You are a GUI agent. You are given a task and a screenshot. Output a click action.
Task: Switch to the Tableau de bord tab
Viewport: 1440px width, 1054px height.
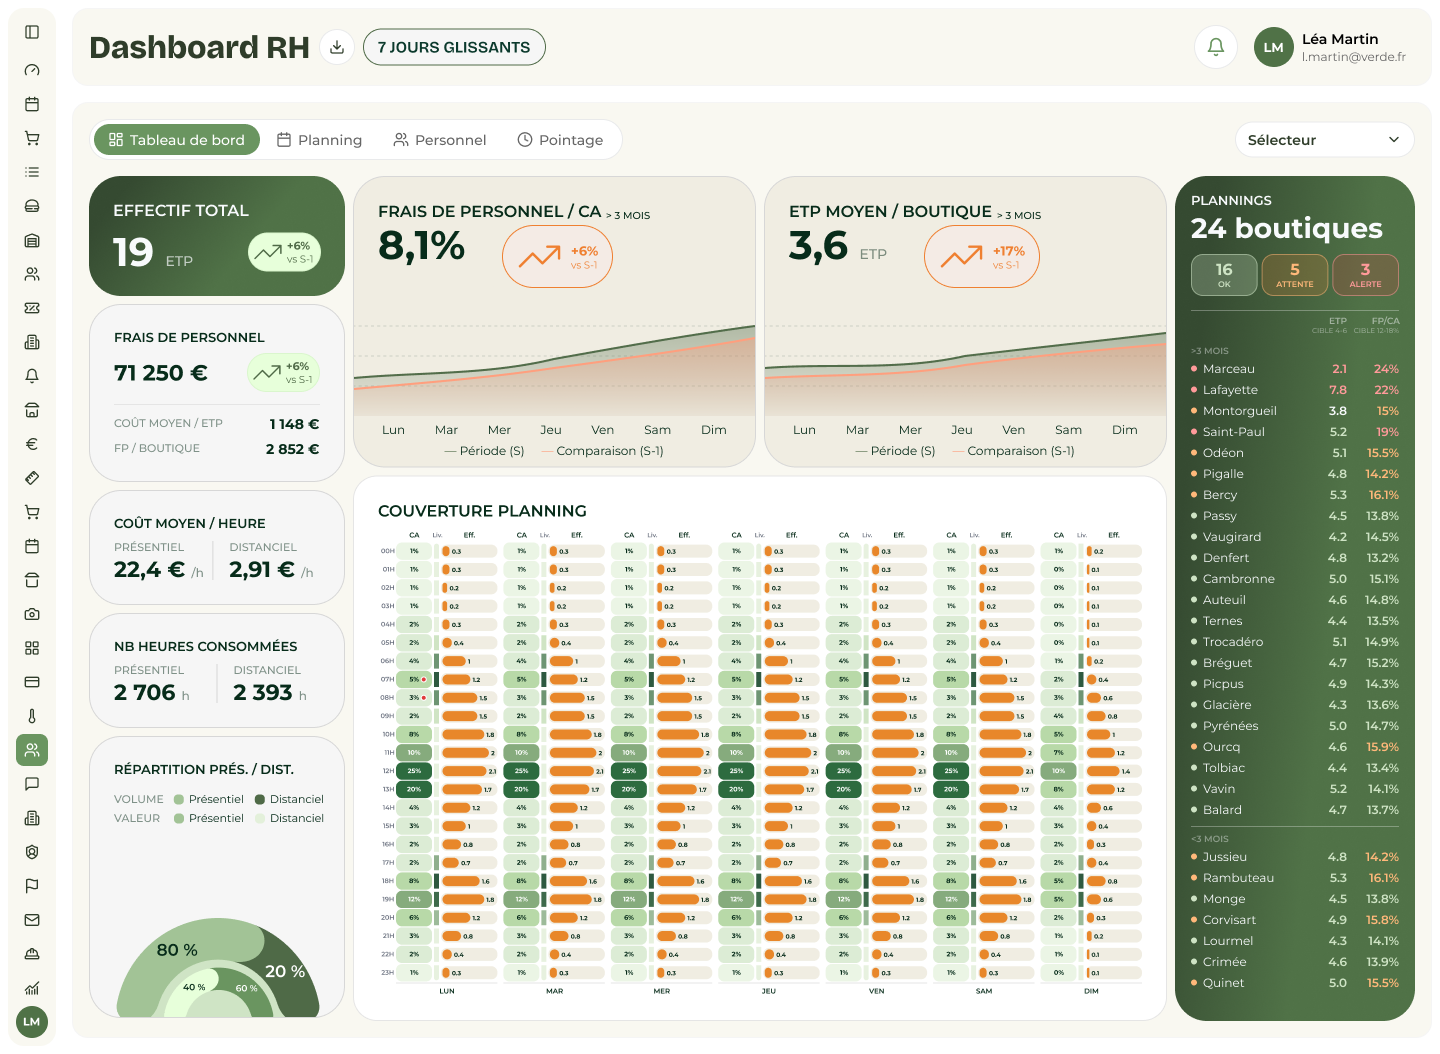tap(177, 140)
